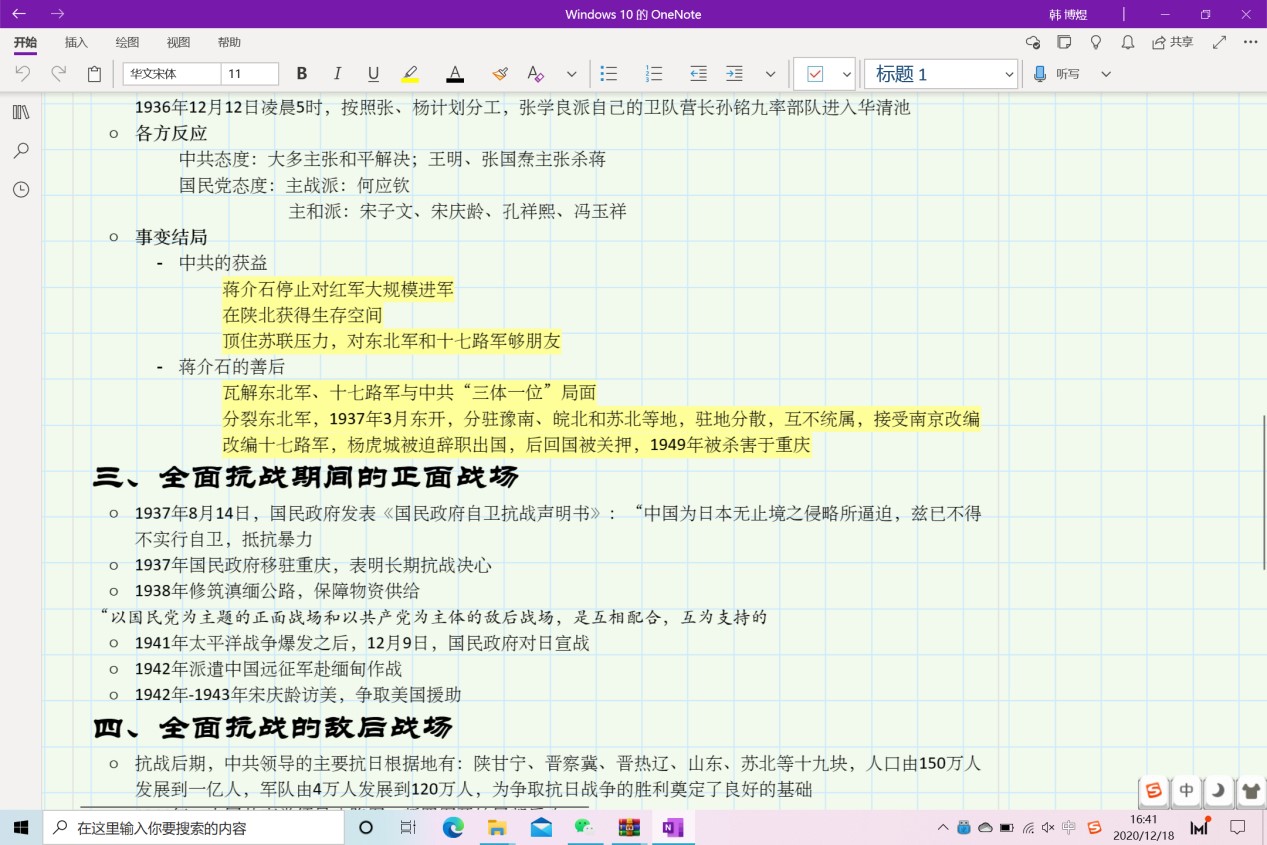1267x845 pixels.
Task: Open recent notes clock icon
Action: pos(21,189)
